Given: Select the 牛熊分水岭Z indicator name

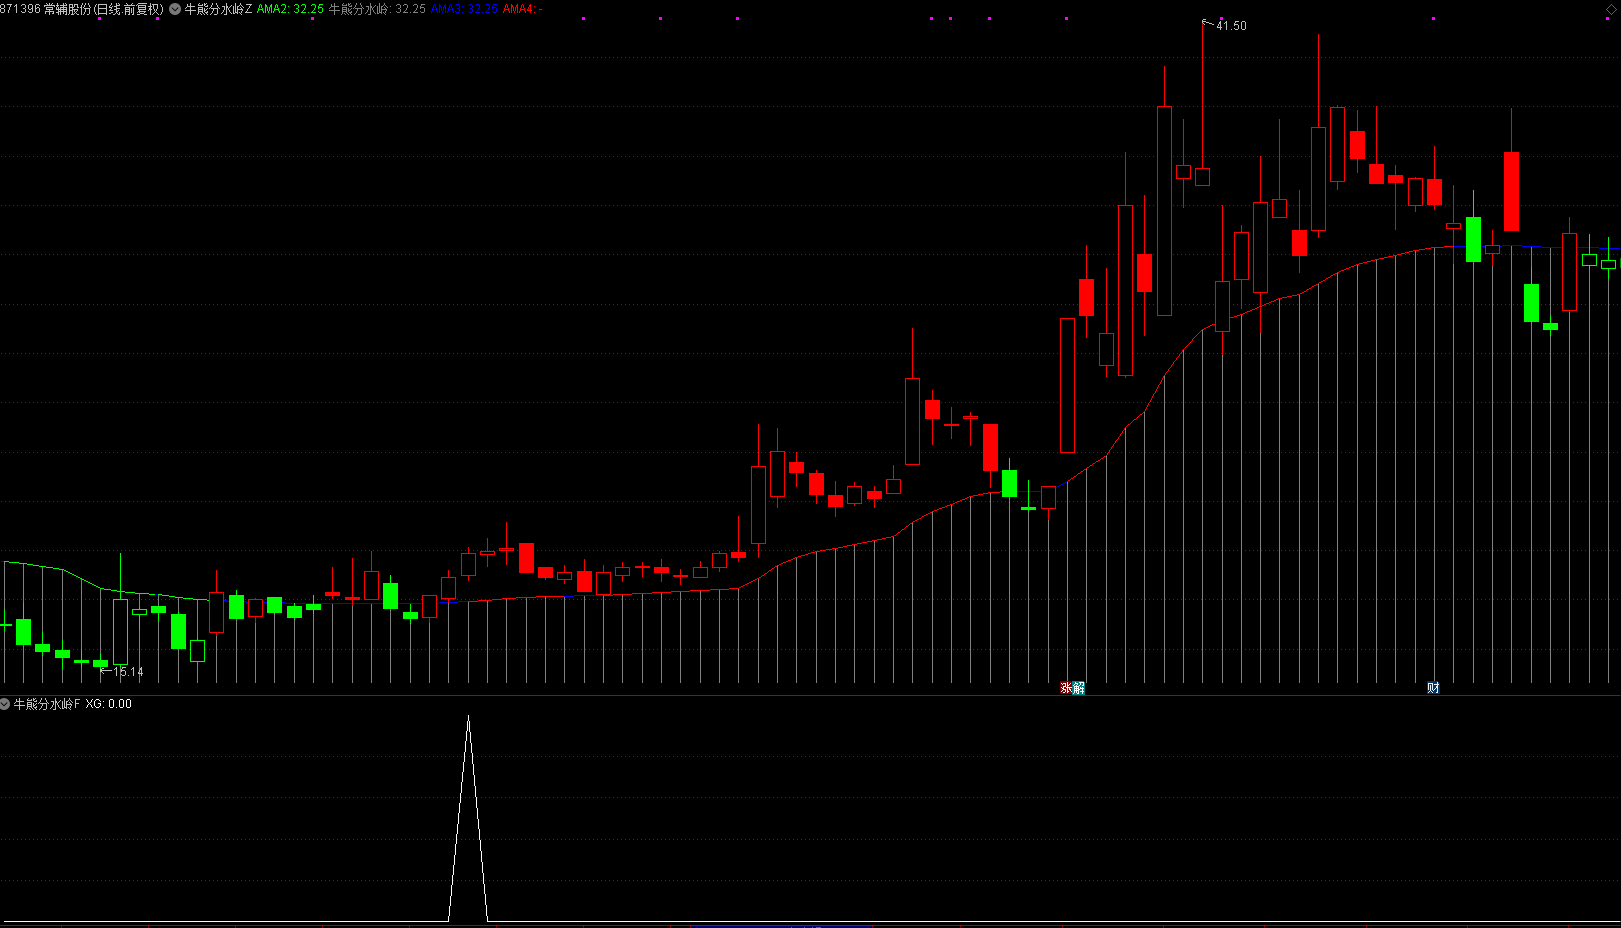Looking at the screenshot, I should pyautogui.click(x=218, y=9).
